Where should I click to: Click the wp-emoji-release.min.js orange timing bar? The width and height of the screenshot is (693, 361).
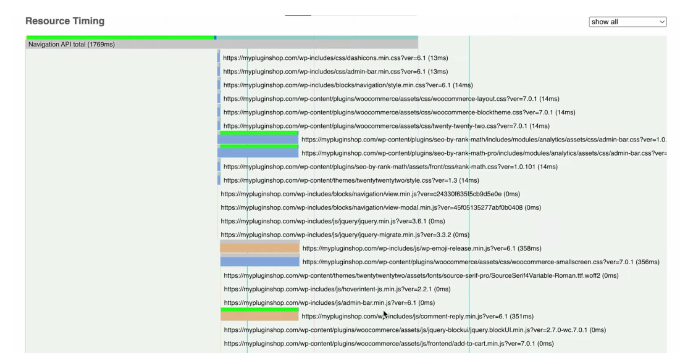click(x=260, y=248)
